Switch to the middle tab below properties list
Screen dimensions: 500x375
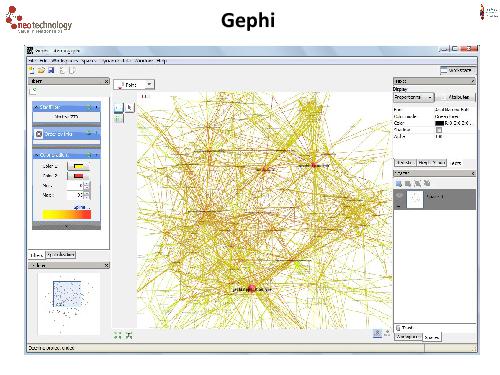(431, 163)
